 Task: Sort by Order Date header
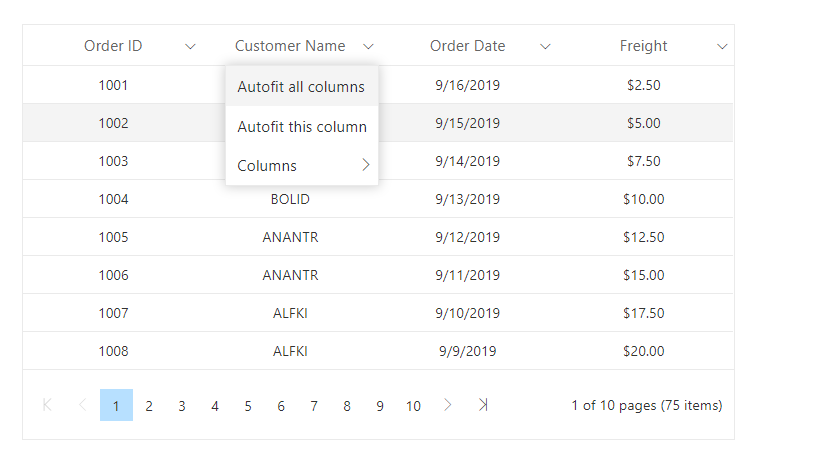467,46
